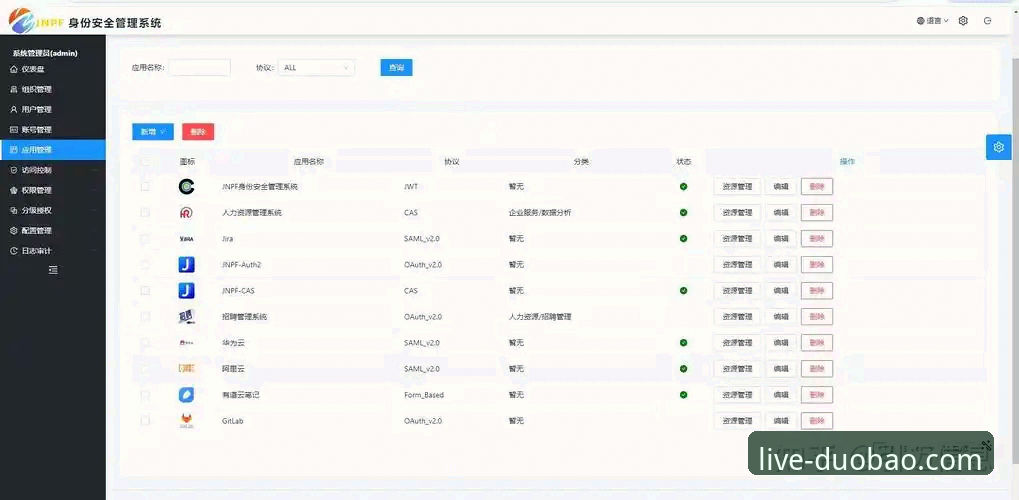Click the 用户管理 person icon
This screenshot has height=500, width=1019.
[14, 109]
